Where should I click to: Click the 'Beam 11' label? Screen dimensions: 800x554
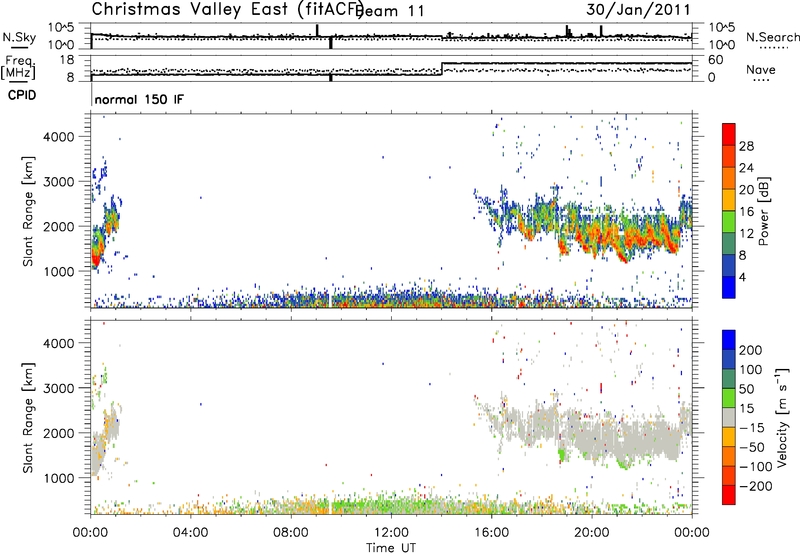pos(390,11)
